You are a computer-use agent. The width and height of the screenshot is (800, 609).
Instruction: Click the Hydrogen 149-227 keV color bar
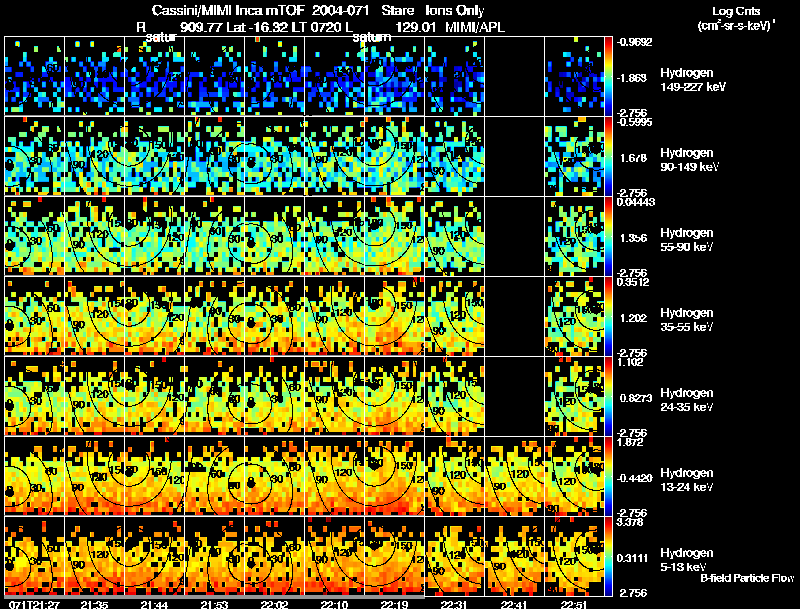pyautogui.click(x=608, y=76)
